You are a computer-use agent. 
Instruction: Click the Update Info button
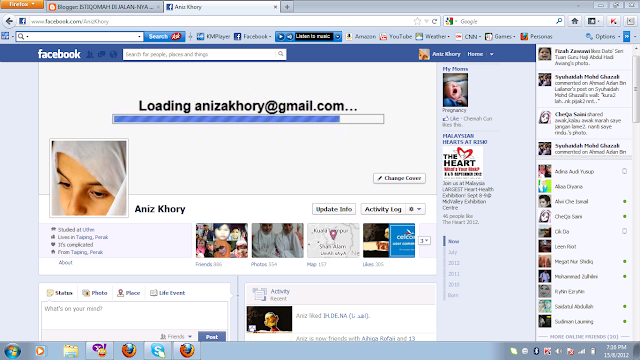334,209
